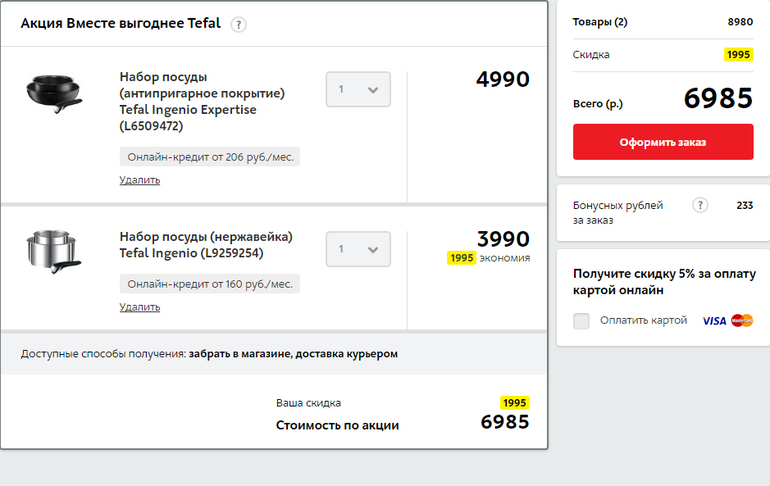Click online credit from 206 rubles badge

click(210, 157)
